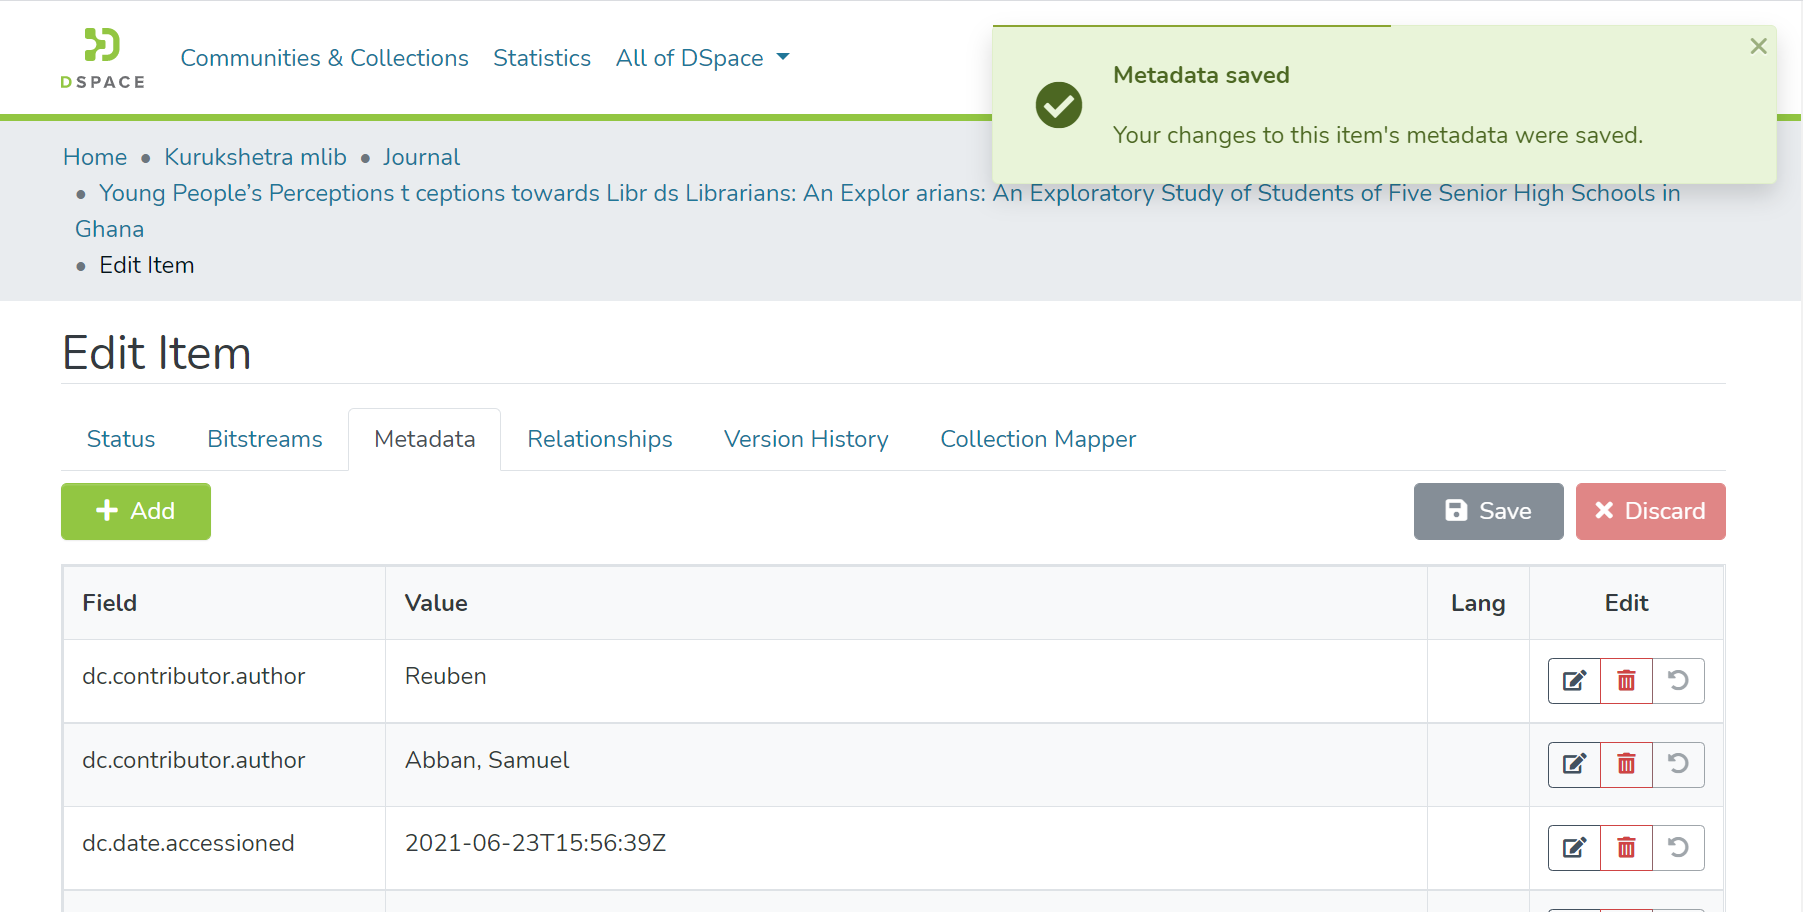Switch to the Bitstreams tab
This screenshot has width=1803, height=912.
click(x=264, y=439)
